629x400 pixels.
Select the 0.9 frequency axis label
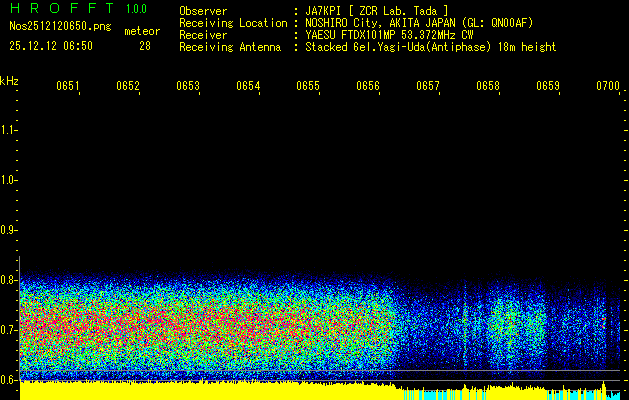point(9,230)
